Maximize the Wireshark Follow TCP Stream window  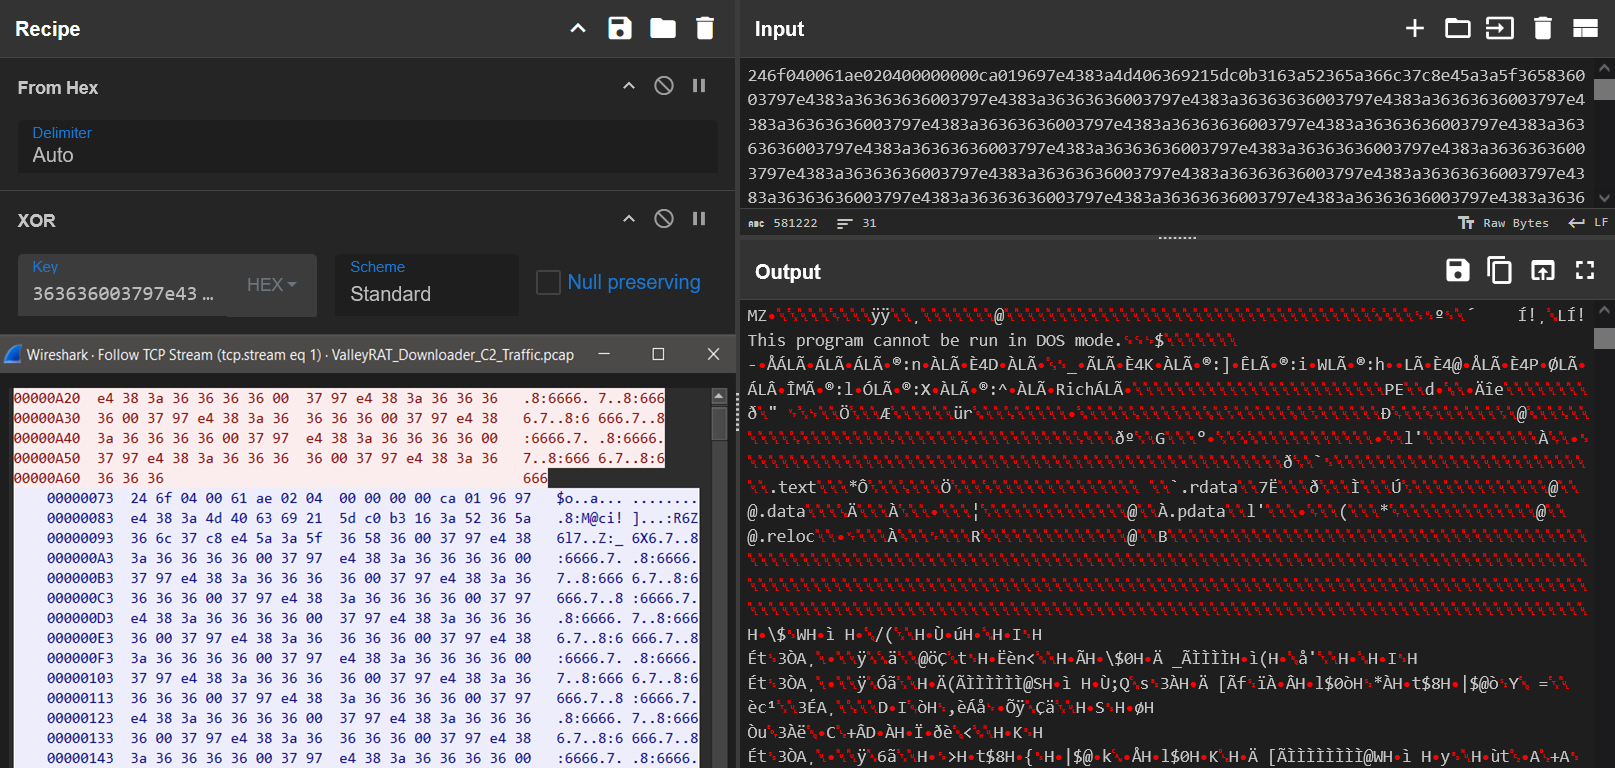658,354
